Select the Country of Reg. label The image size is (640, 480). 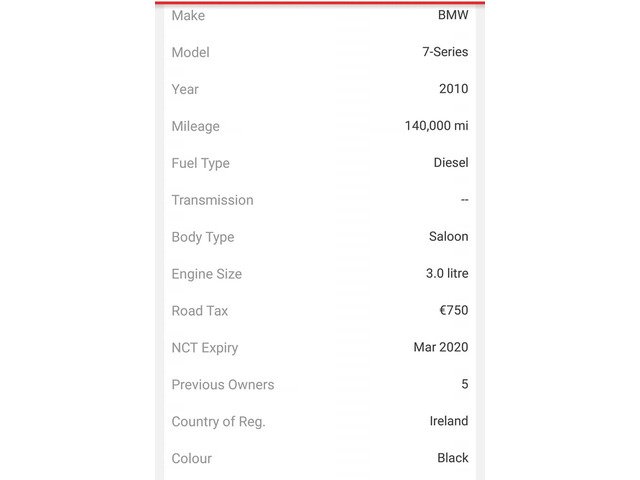218,422
